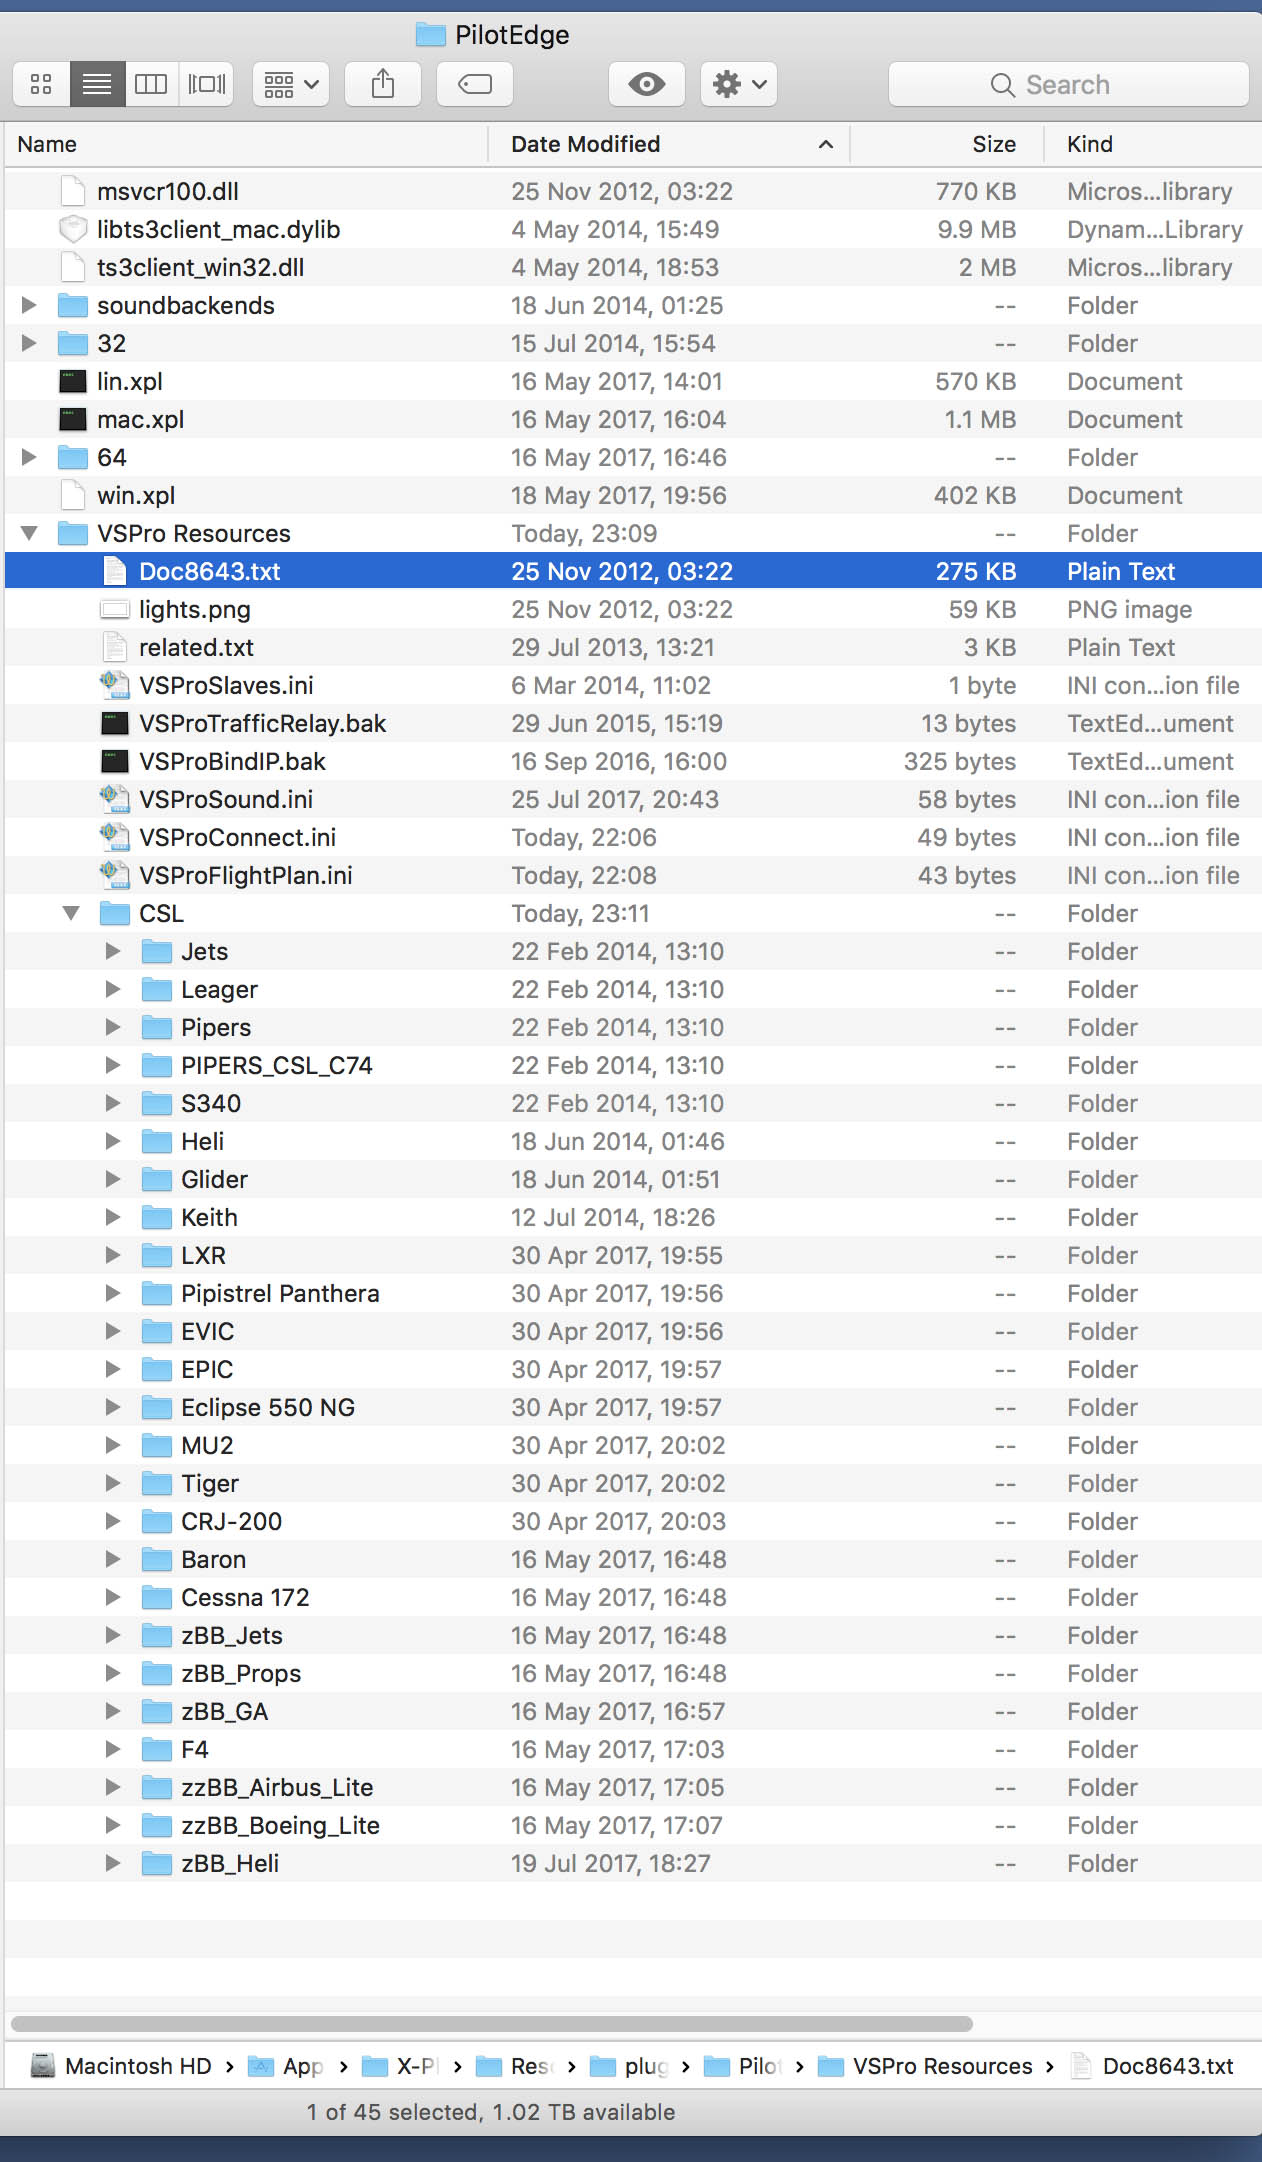Click VSPro Resources in the path bar

926,2066
